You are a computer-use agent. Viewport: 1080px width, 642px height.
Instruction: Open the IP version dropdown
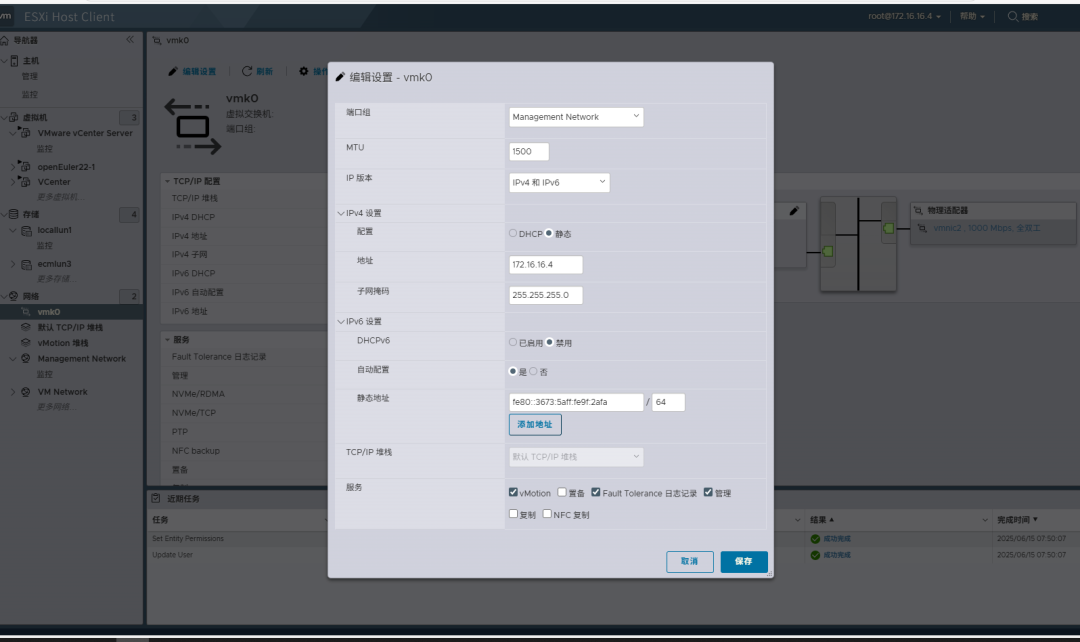pyautogui.click(x=559, y=183)
